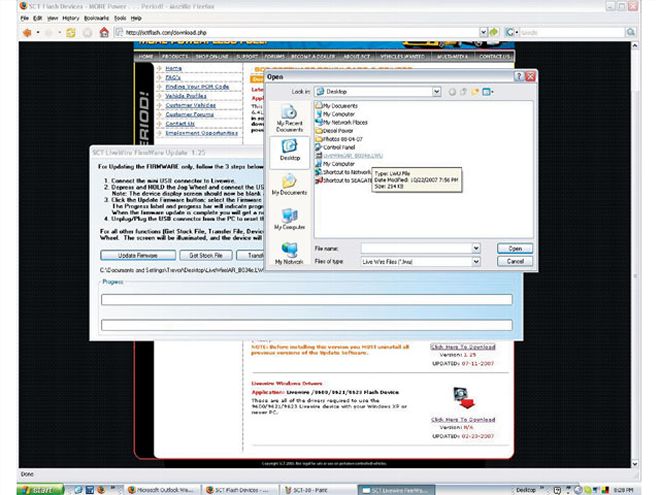Click the Firefox Reload page icon

(71, 32)
